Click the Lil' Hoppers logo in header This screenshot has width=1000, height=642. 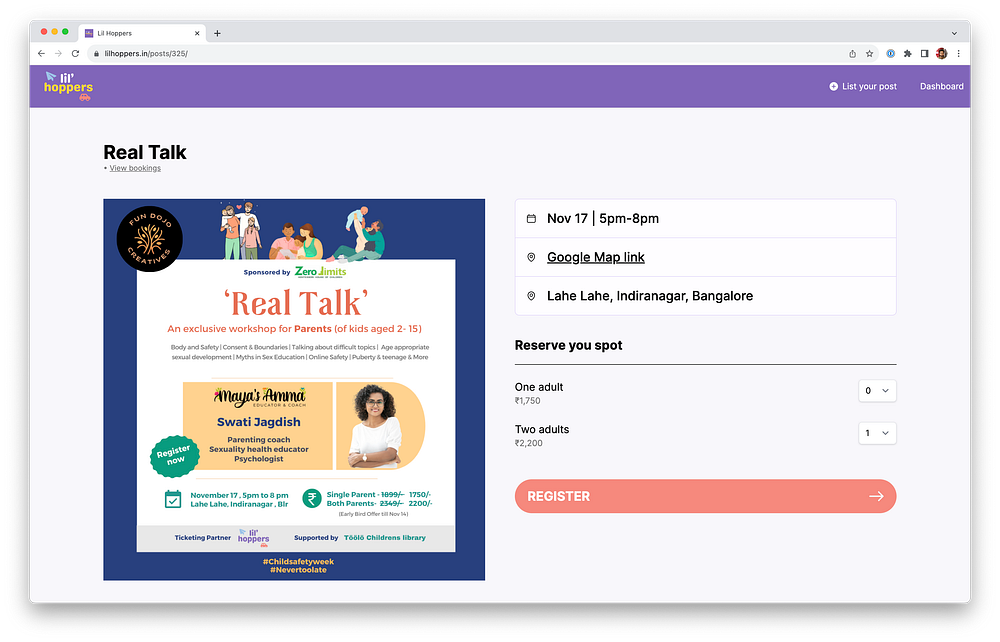[68, 86]
